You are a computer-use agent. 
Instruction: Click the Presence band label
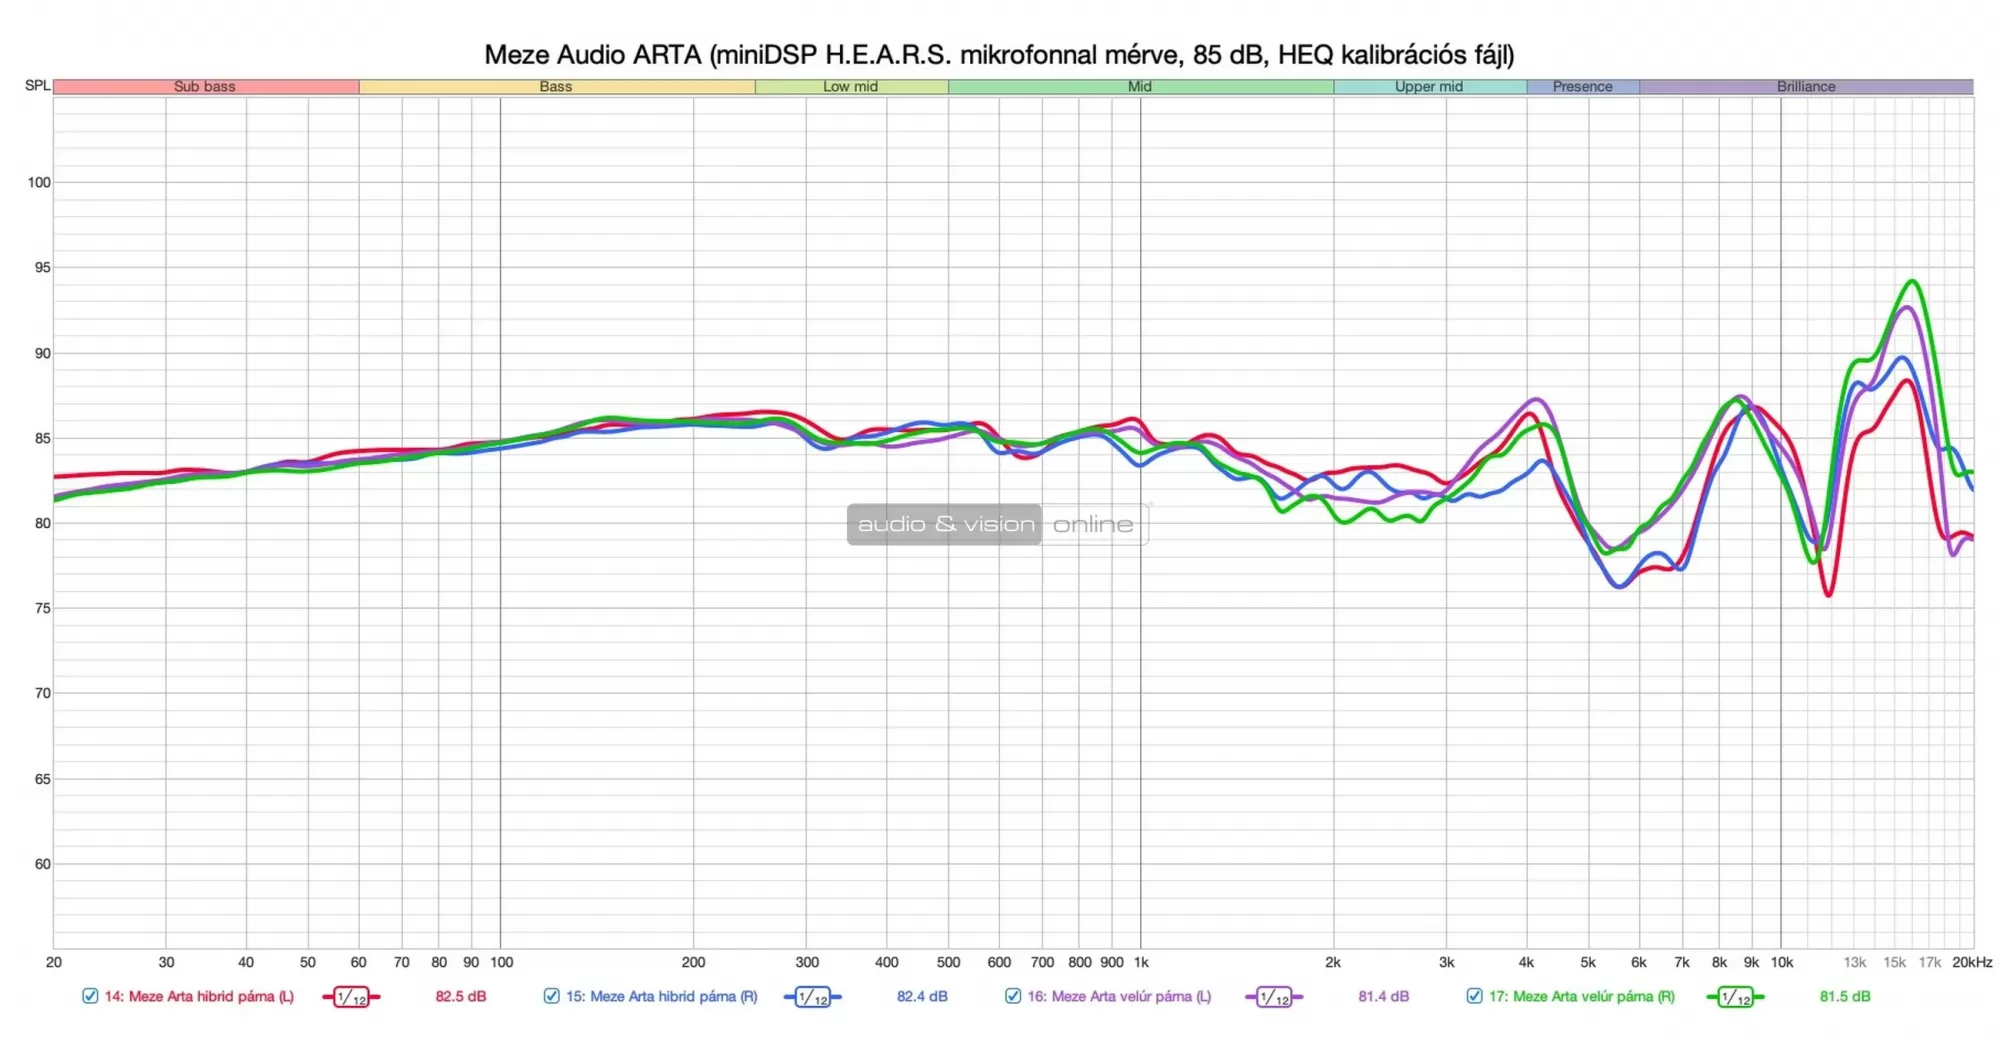[1583, 87]
